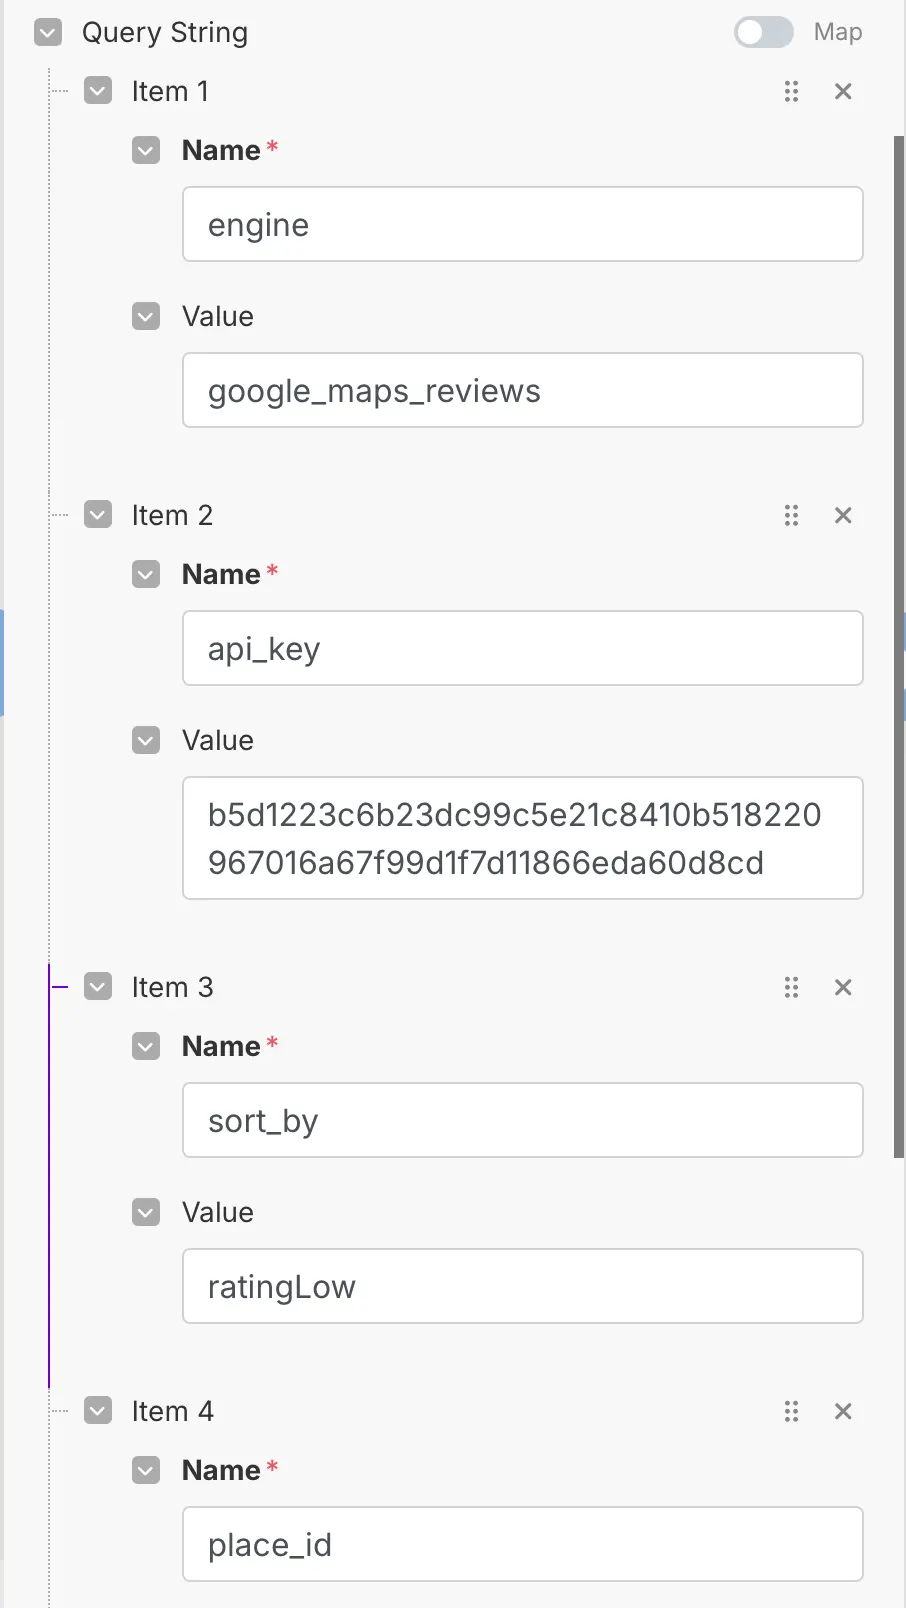Click the drag handle of Item 4
Screen dimensions: 906x1608
pos(791,1412)
